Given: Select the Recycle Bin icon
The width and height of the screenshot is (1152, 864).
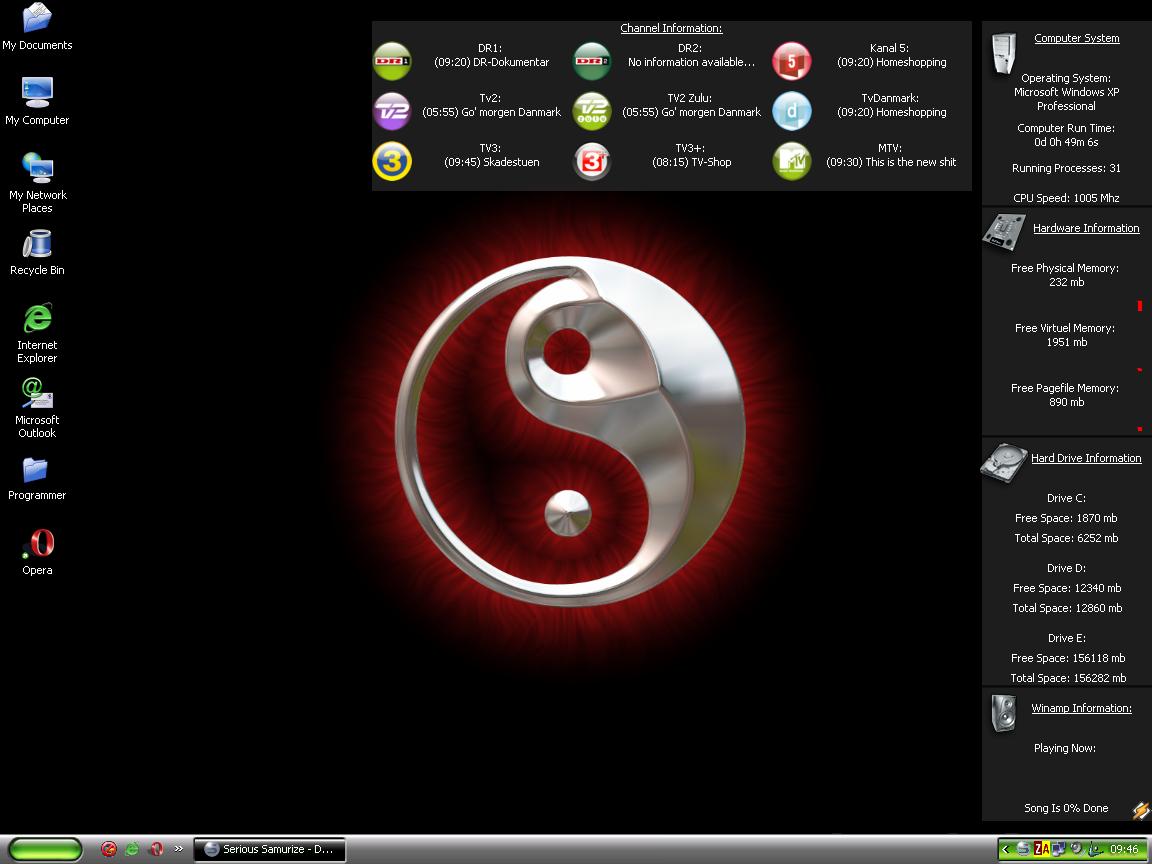Looking at the screenshot, I should pyautogui.click(x=37, y=253).
